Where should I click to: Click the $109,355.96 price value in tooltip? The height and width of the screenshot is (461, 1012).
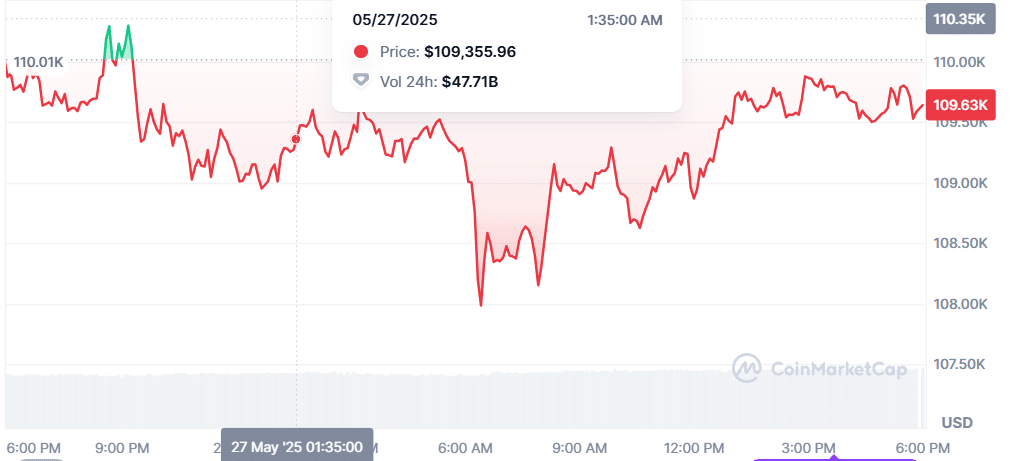[x=470, y=52]
